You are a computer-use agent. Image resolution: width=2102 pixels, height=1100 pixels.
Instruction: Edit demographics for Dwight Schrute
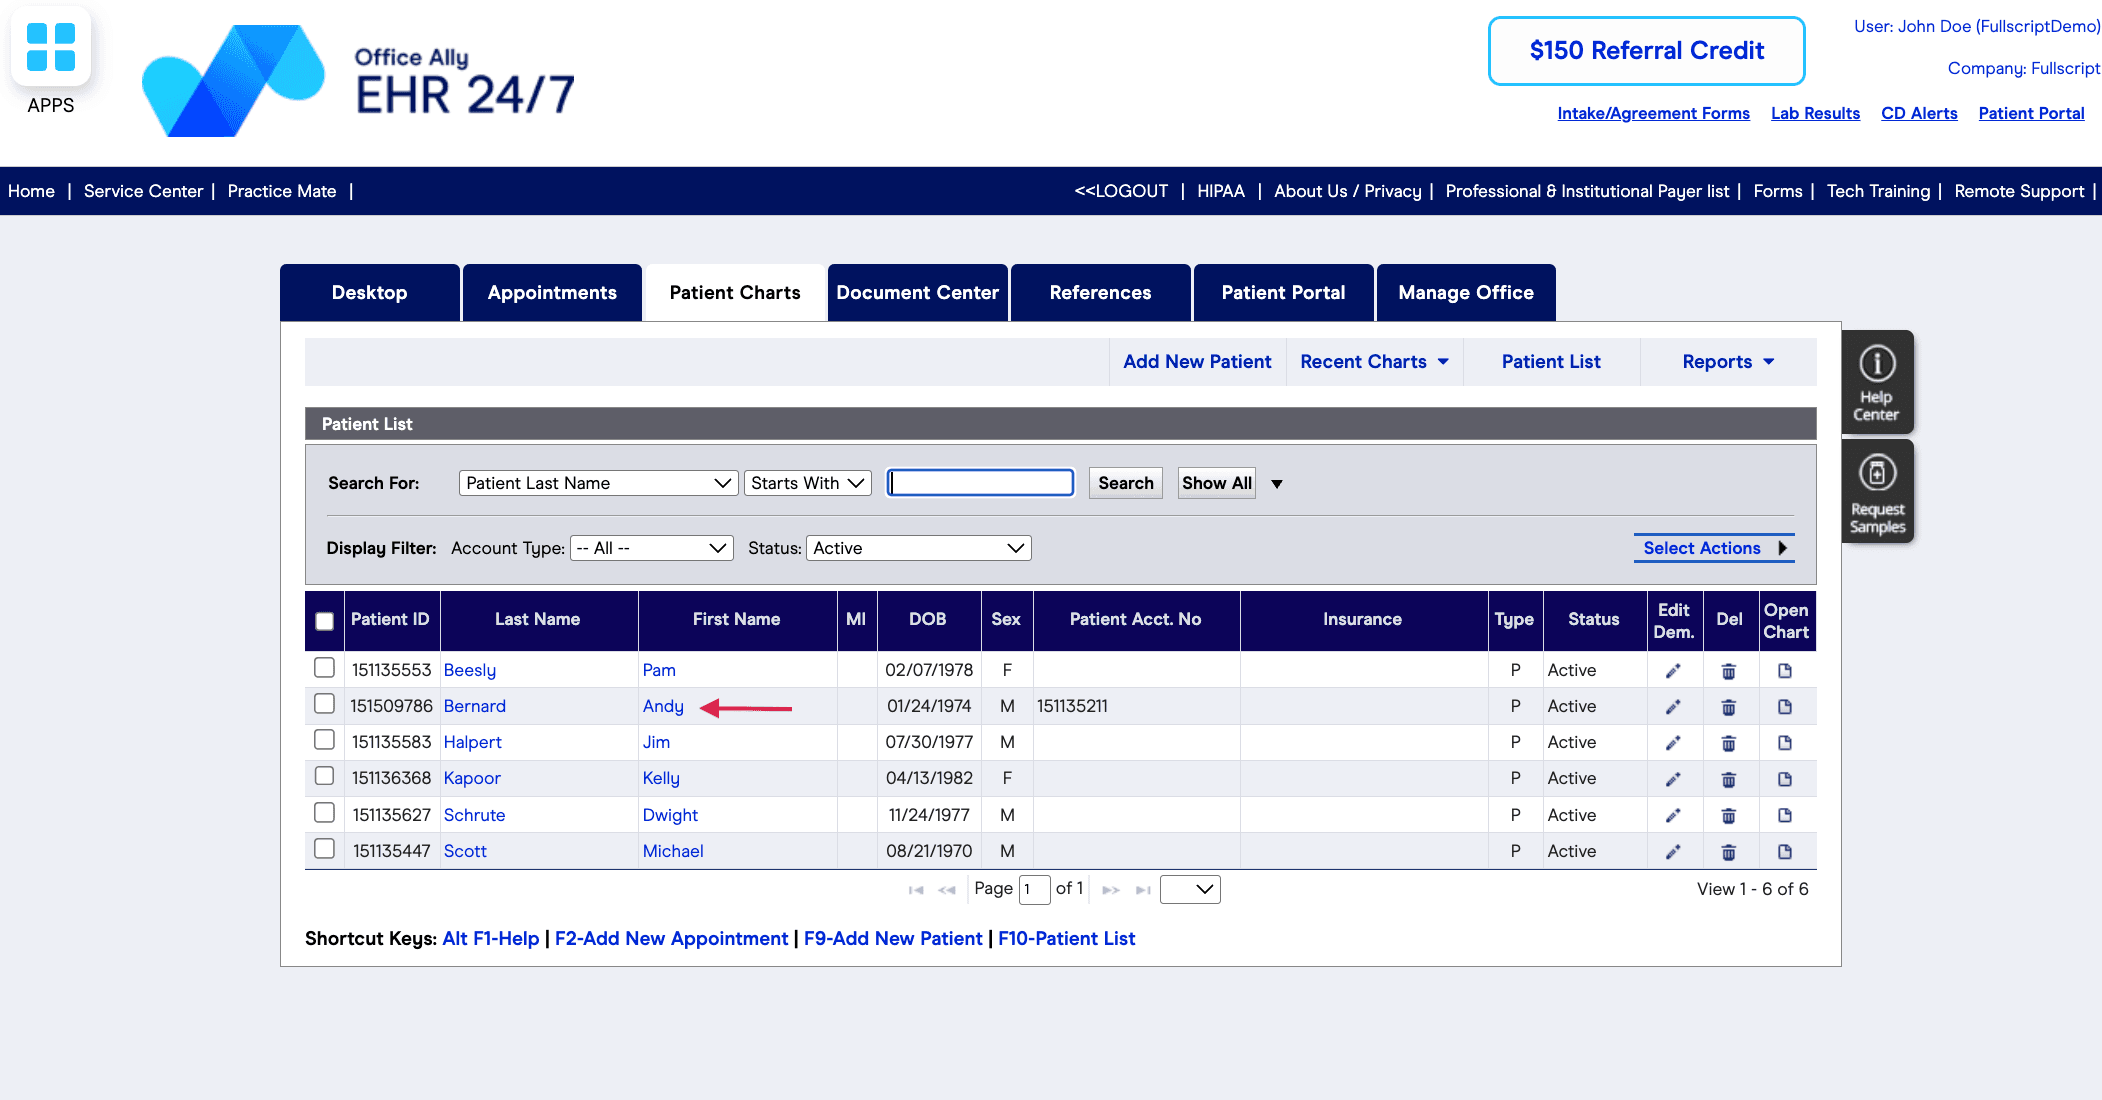(x=1673, y=815)
